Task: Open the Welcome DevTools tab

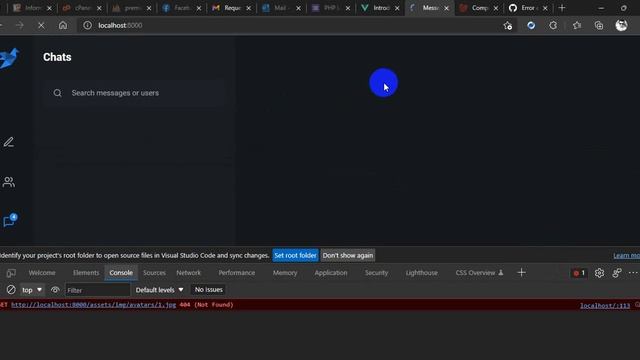Action: [42, 273]
